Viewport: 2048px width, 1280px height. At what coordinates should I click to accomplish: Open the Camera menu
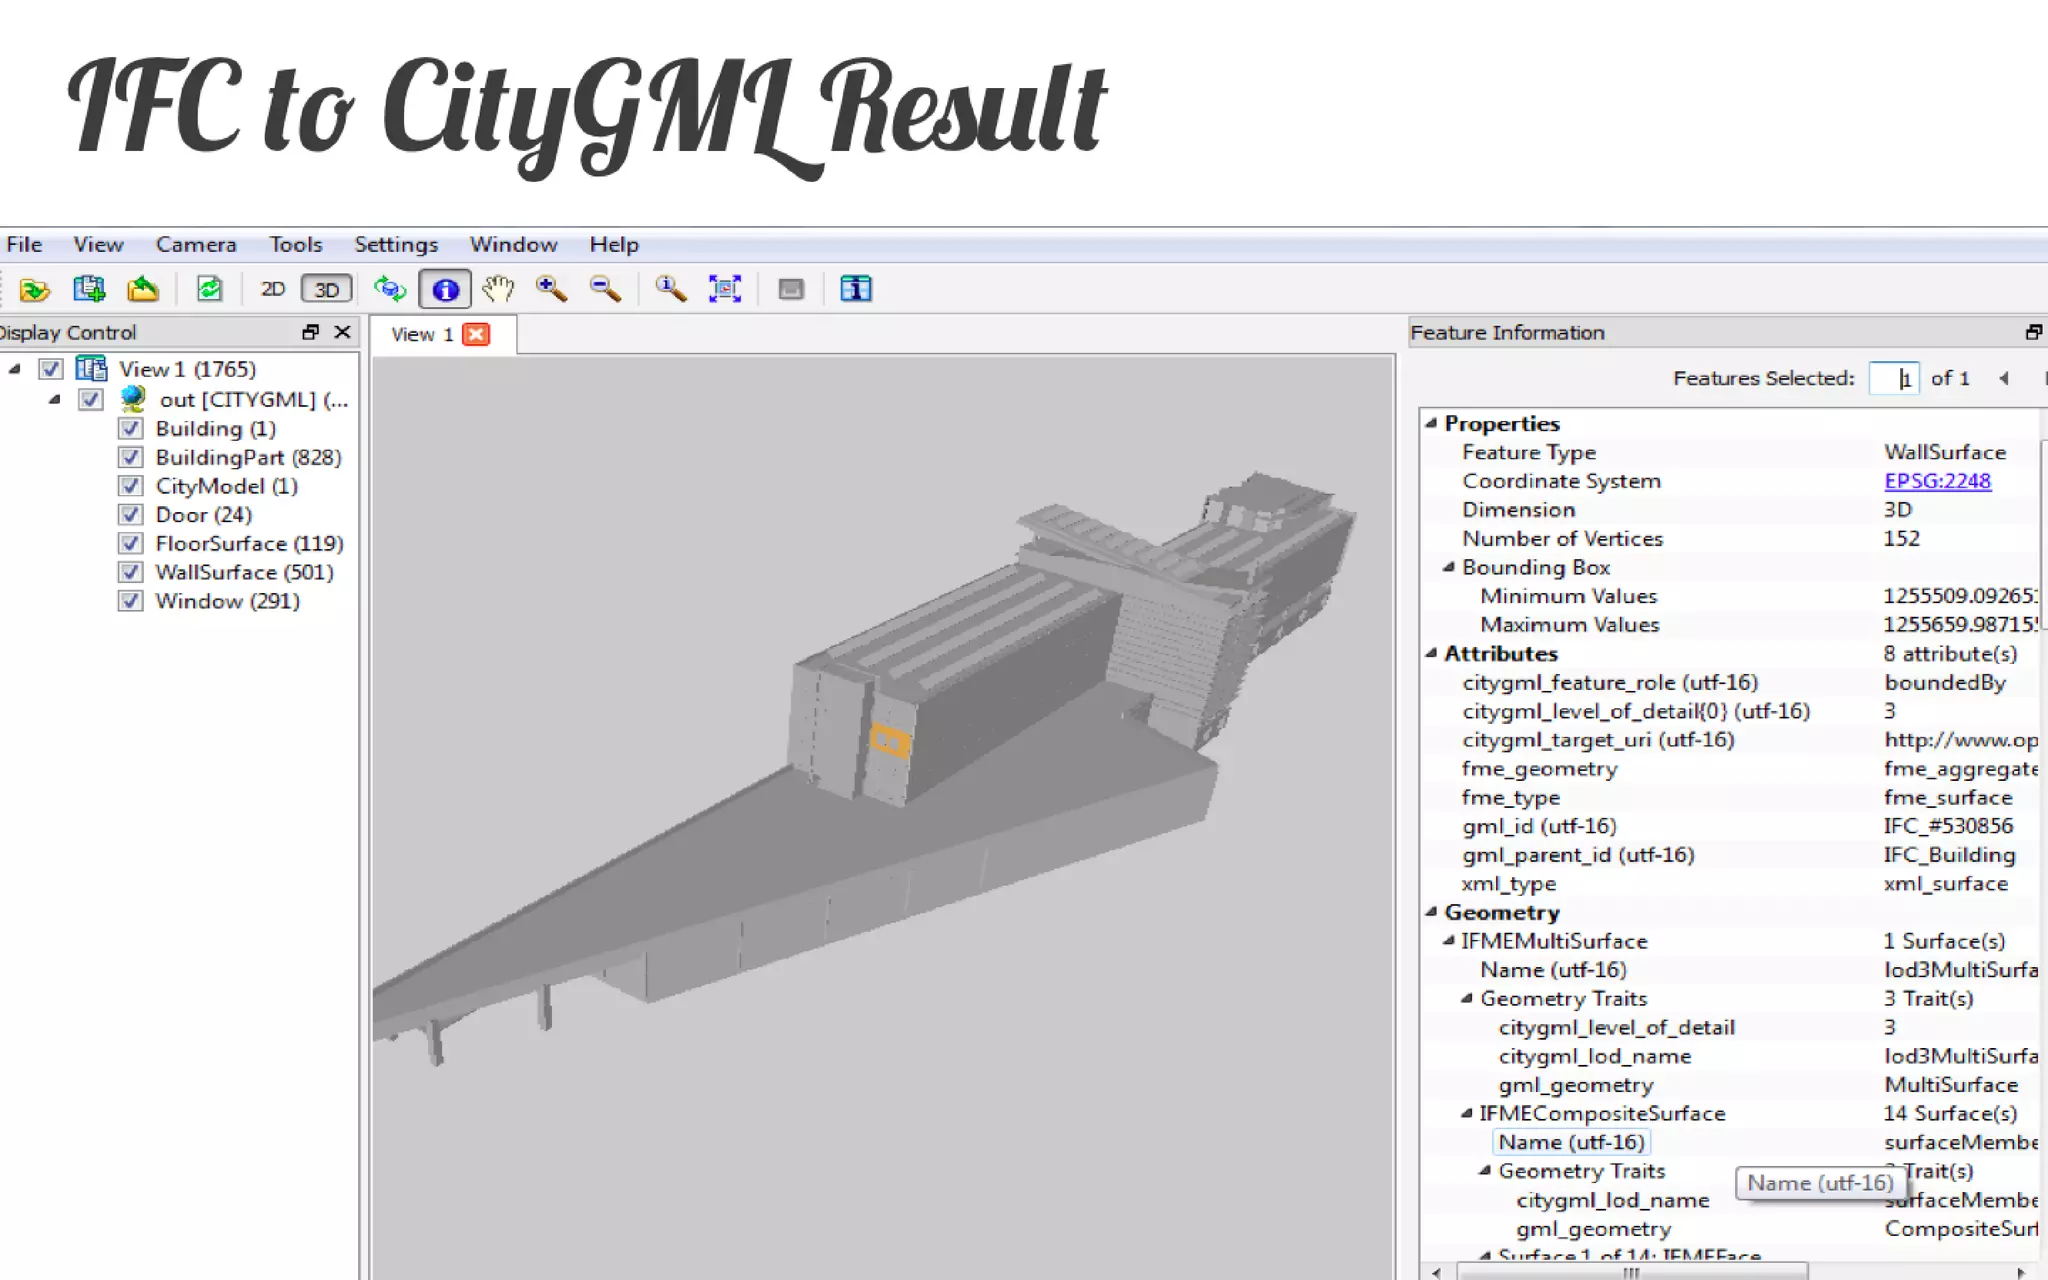coord(196,245)
